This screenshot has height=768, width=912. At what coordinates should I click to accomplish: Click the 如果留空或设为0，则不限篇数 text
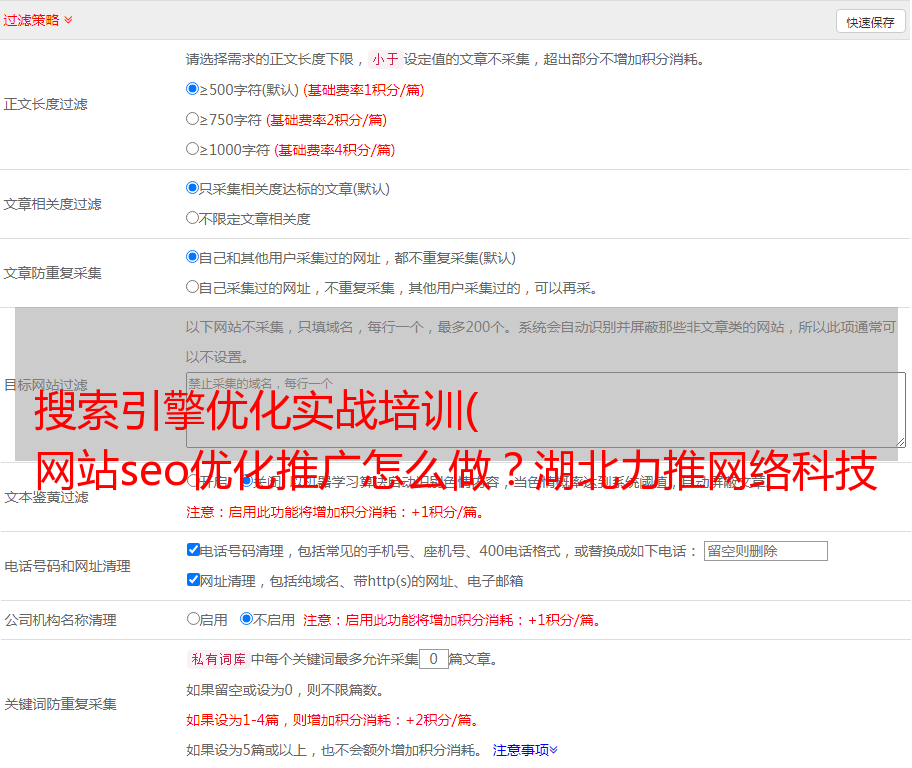pyautogui.click(x=285, y=691)
